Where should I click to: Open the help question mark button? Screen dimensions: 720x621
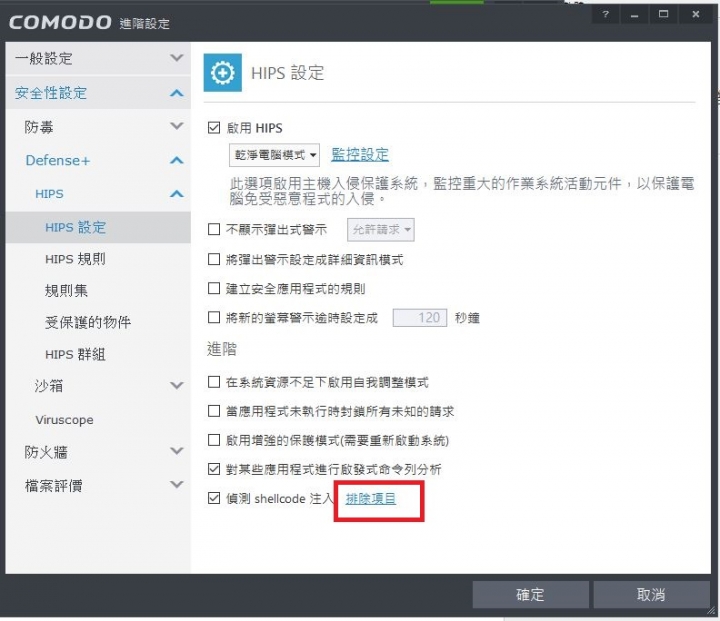tap(606, 14)
